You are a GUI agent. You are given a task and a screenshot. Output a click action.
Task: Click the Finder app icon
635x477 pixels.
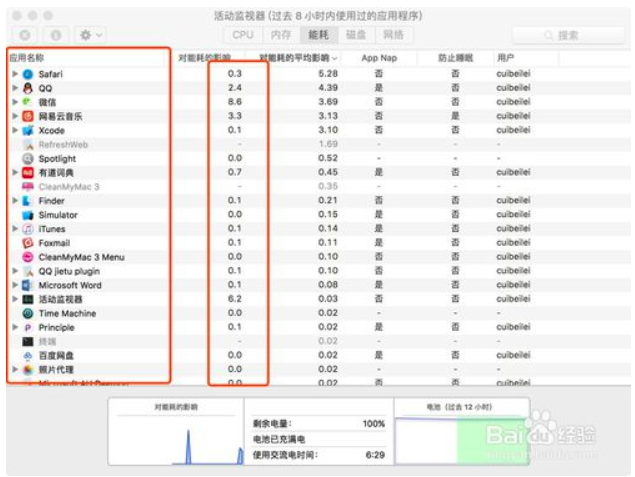pyautogui.click(x=28, y=201)
